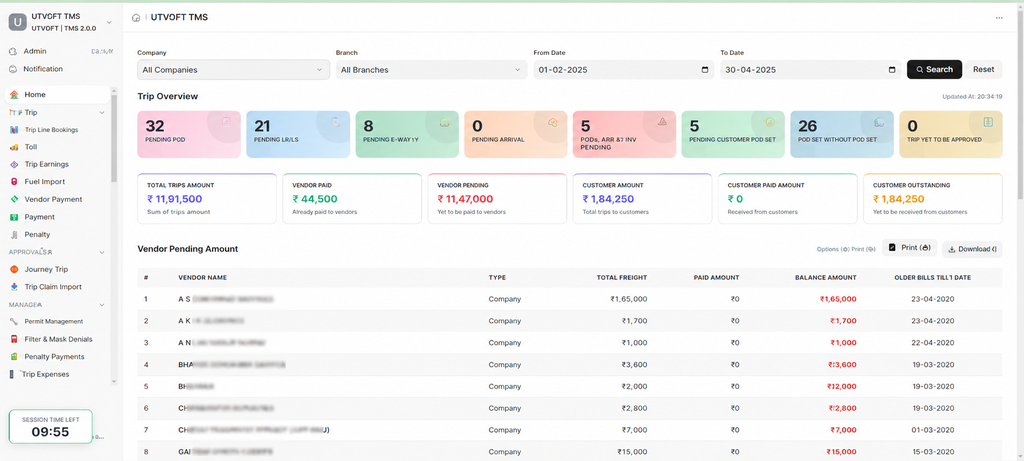
Task: Click the Trip Line Bookings icon
Action: coord(14,130)
